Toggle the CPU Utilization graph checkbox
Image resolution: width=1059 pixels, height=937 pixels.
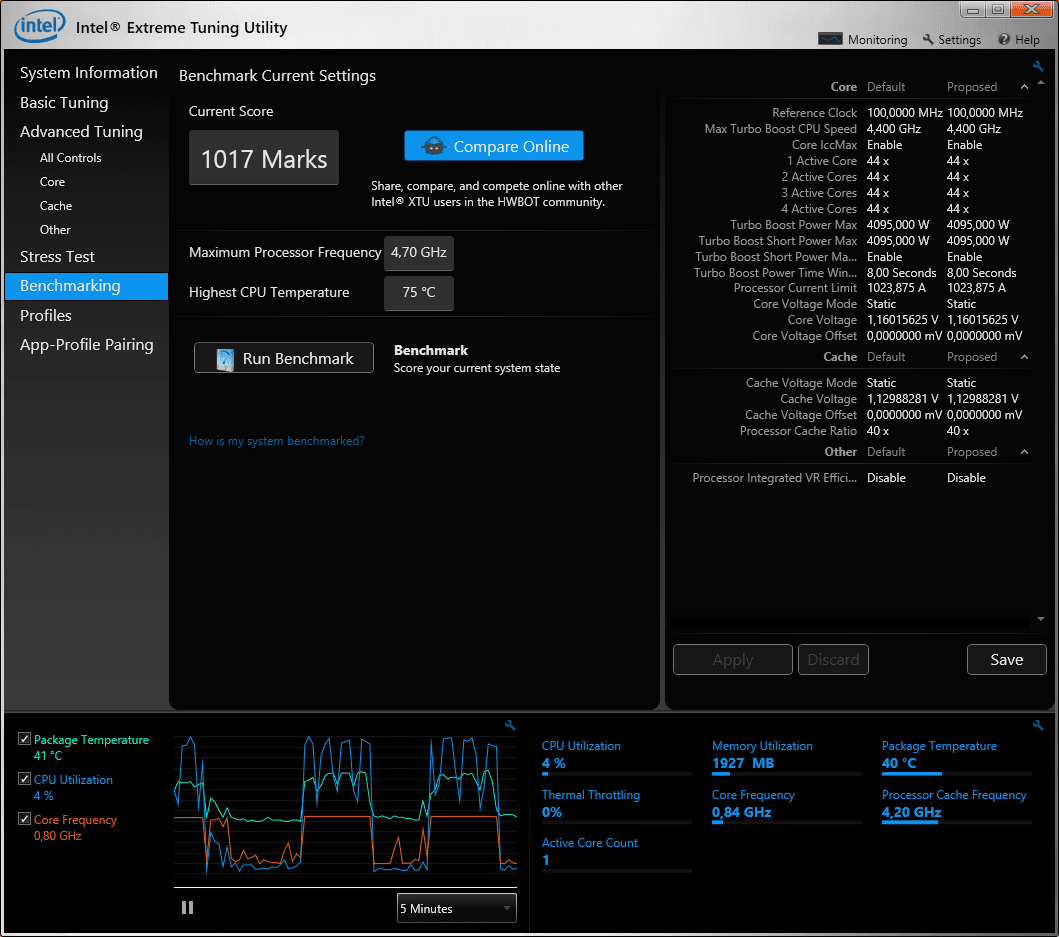coord(24,779)
